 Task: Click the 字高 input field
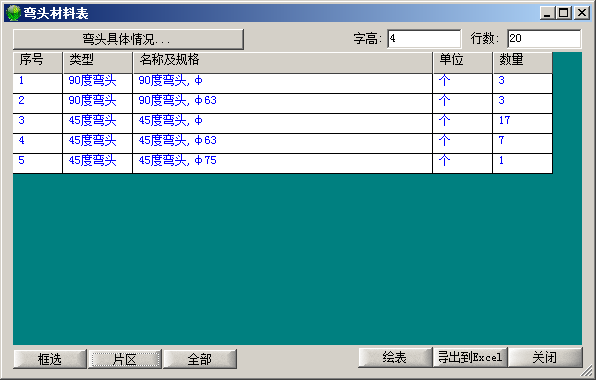coord(424,39)
